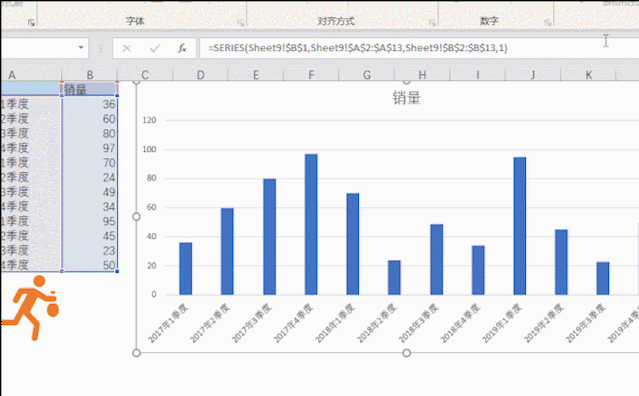Click the formula bar cancel X icon
This screenshot has height=396, width=639.
click(x=127, y=48)
